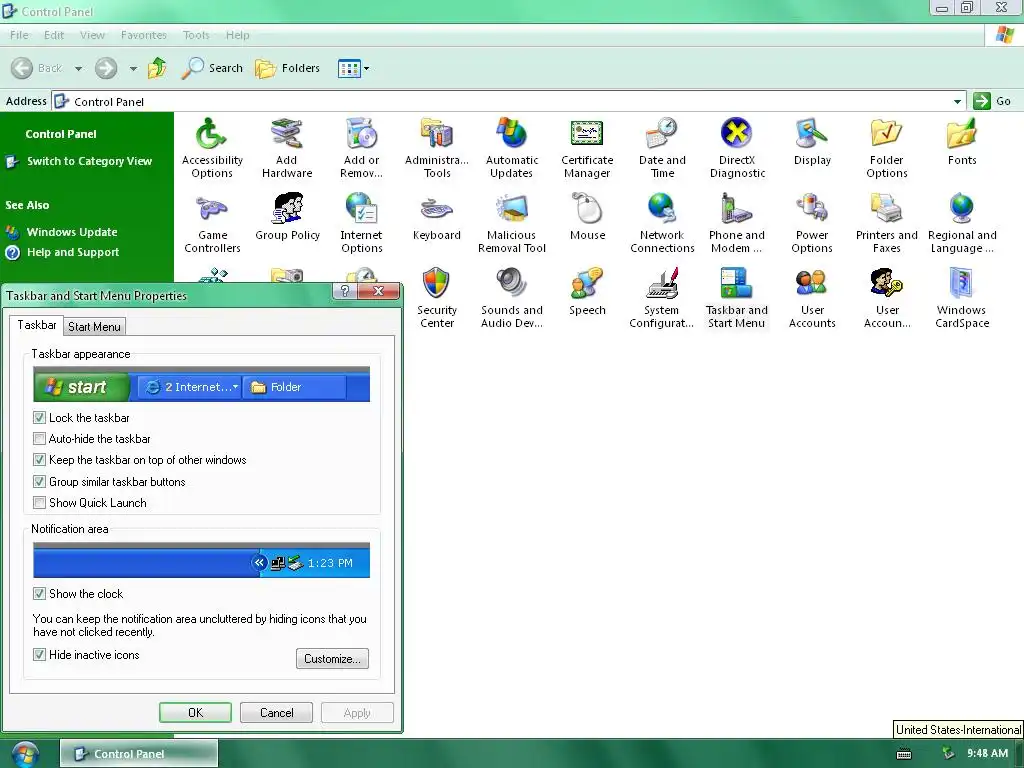The width and height of the screenshot is (1024, 768).
Task: Go up one folder level
Action: point(157,68)
